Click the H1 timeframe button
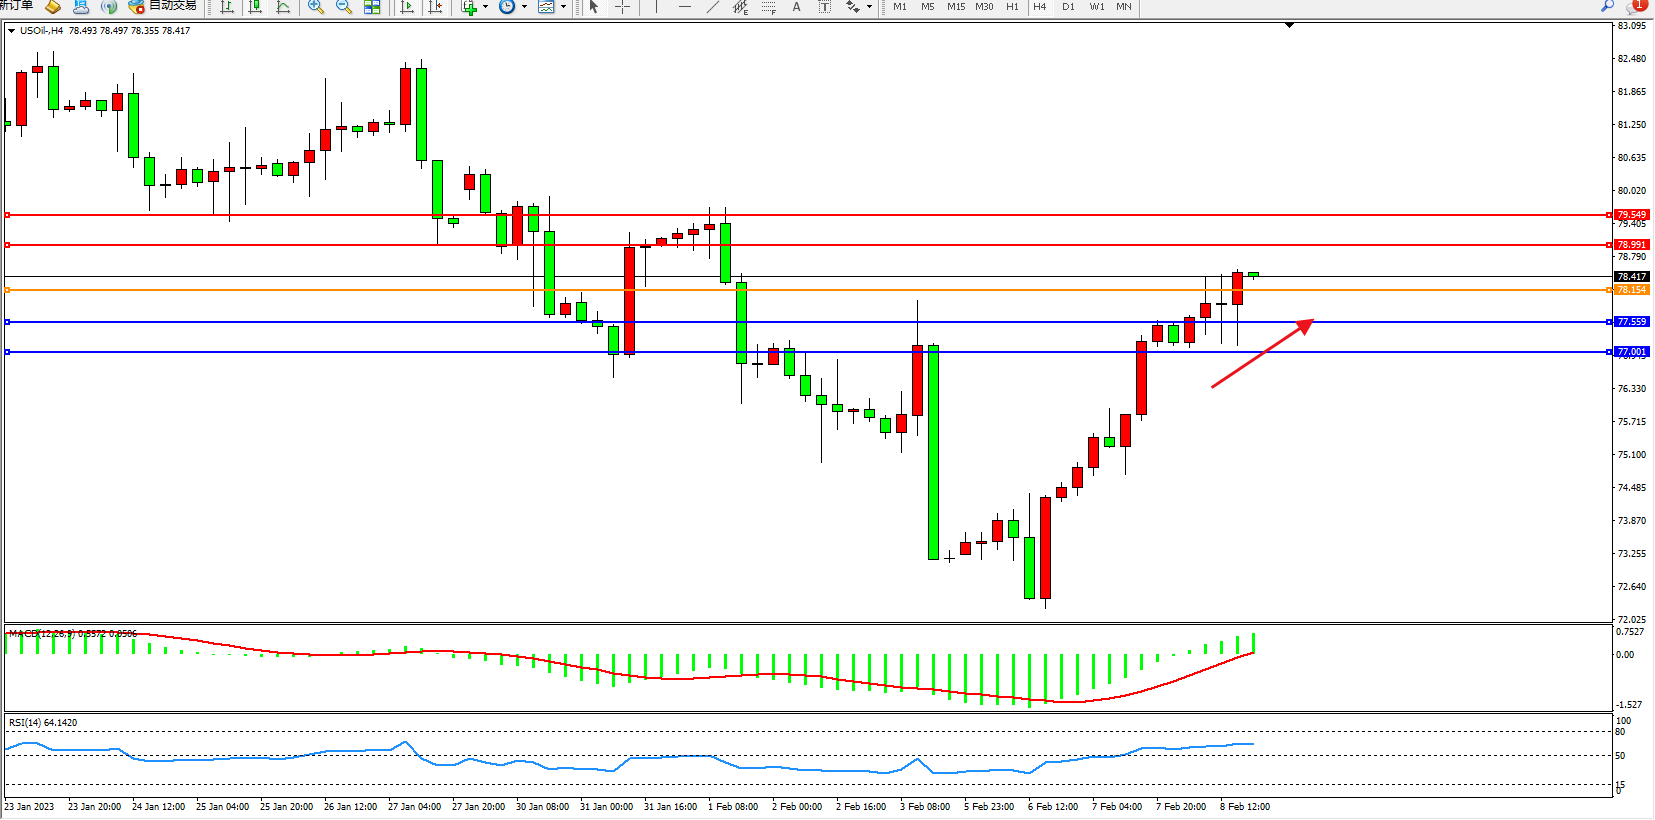 [x=1012, y=7]
